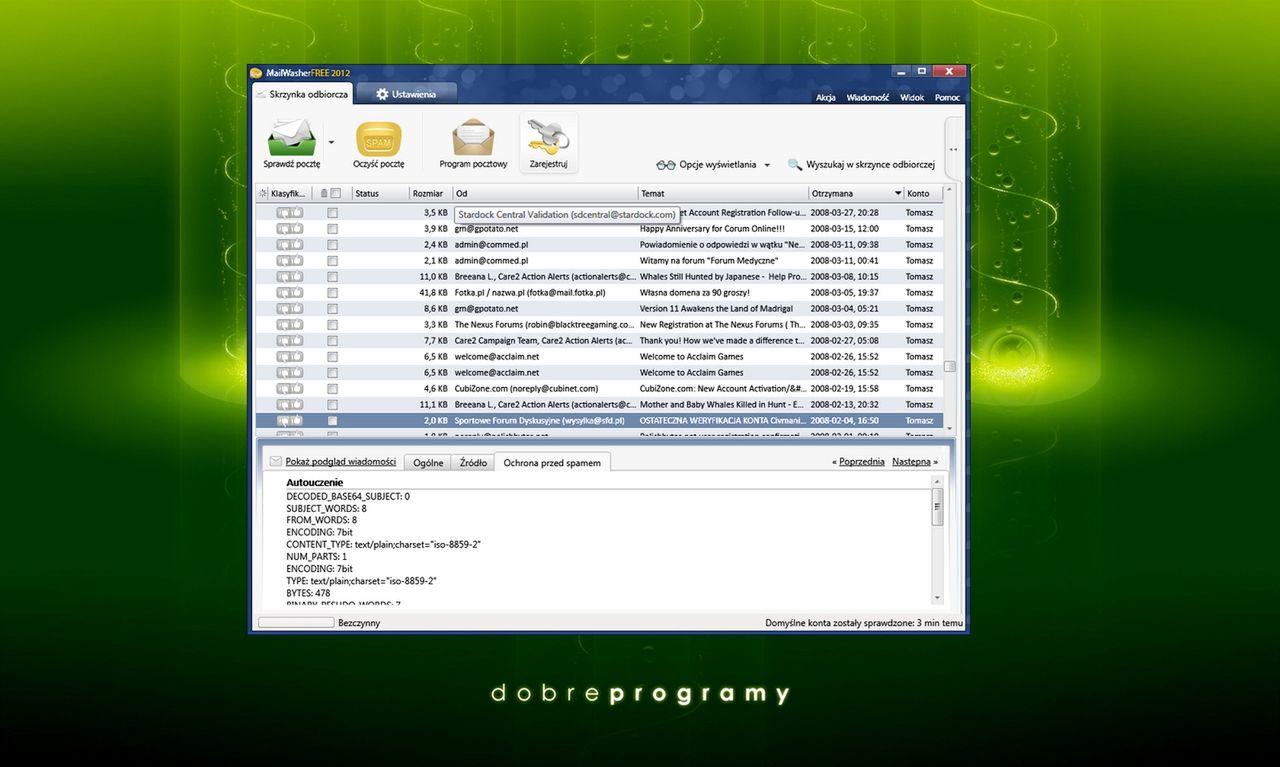Click the Sprawdź pocztę mail tray icon
This screenshot has height=767, width=1280.
(x=292, y=137)
